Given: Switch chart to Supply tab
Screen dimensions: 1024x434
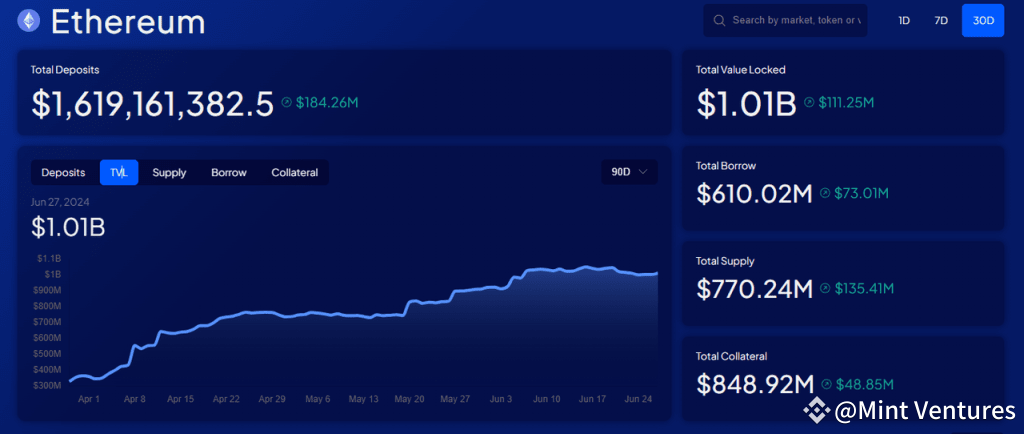Looking at the screenshot, I should (x=169, y=173).
